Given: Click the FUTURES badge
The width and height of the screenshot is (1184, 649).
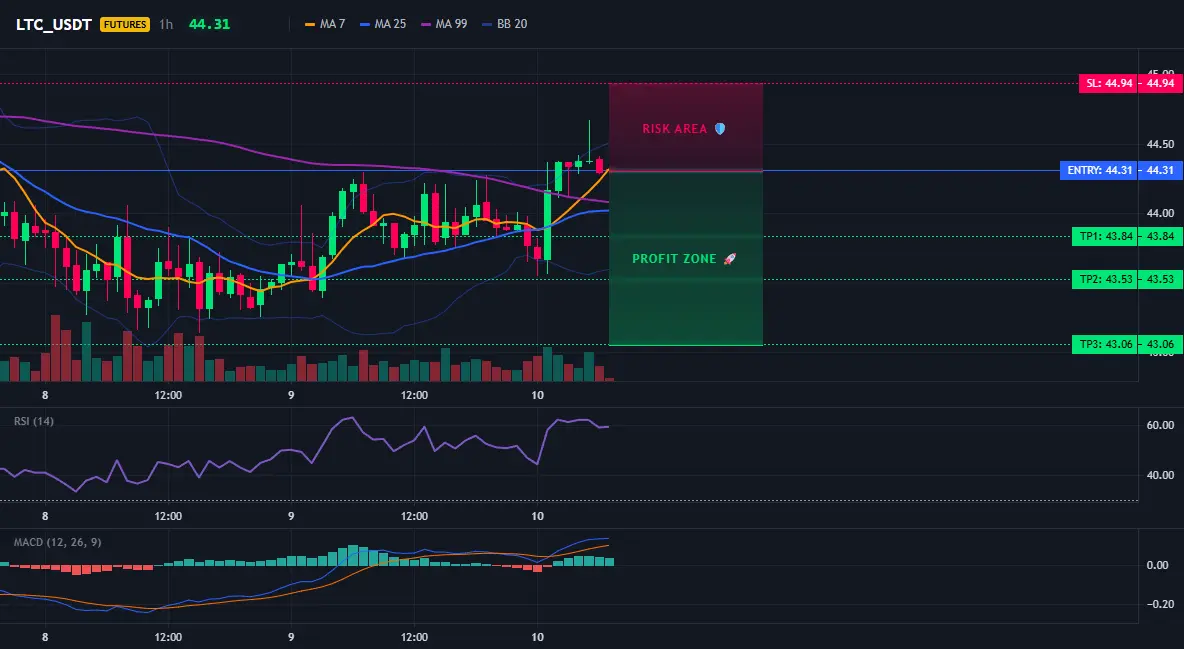Looking at the screenshot, I should pos(125,24).
